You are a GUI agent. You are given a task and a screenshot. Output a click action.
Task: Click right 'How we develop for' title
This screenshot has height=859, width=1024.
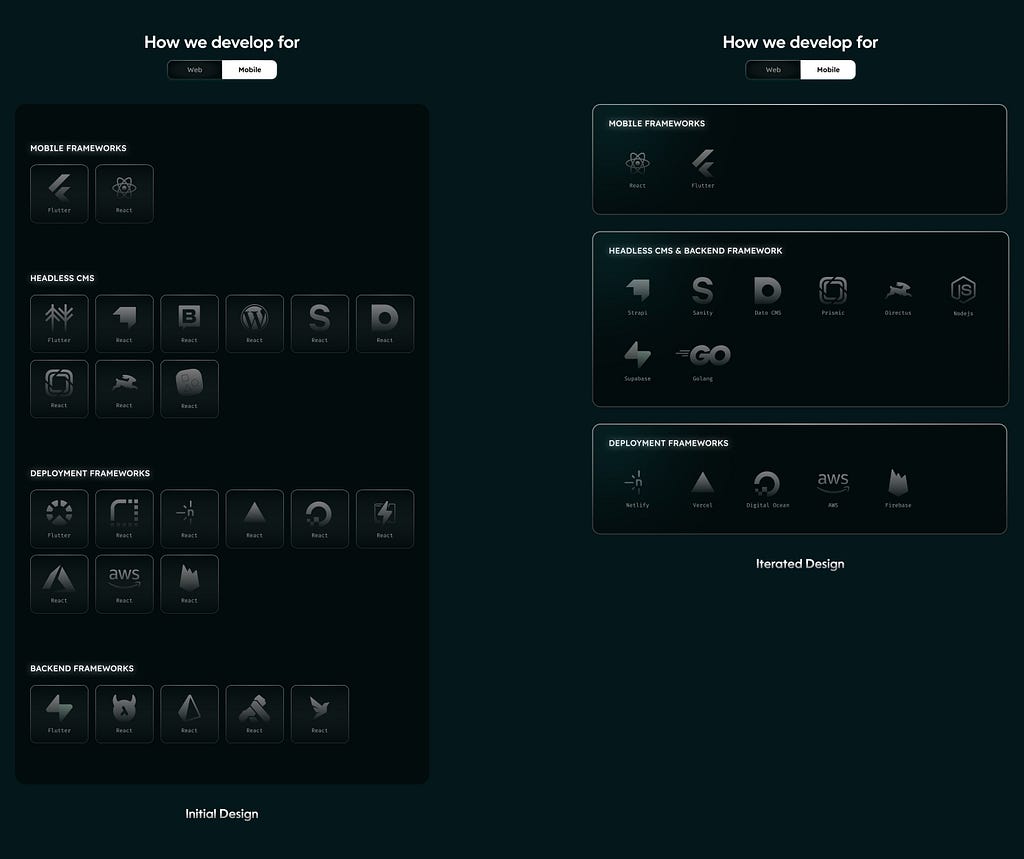[x=800, y=42]
